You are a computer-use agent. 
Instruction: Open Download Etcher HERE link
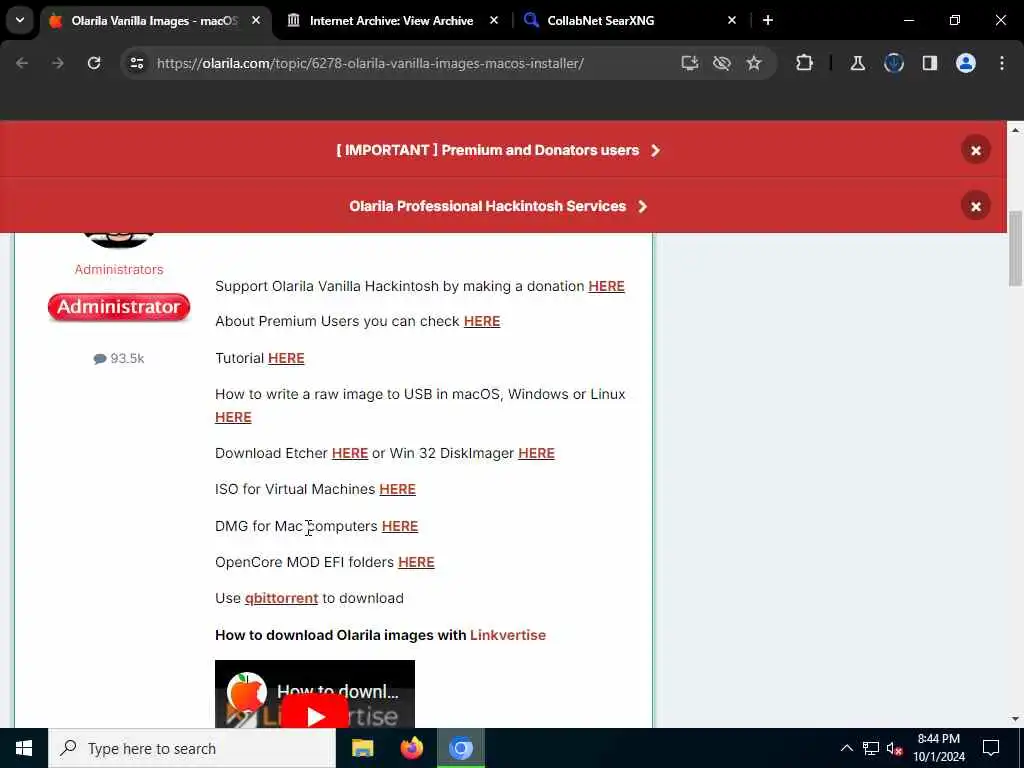[x=349, y=453]
